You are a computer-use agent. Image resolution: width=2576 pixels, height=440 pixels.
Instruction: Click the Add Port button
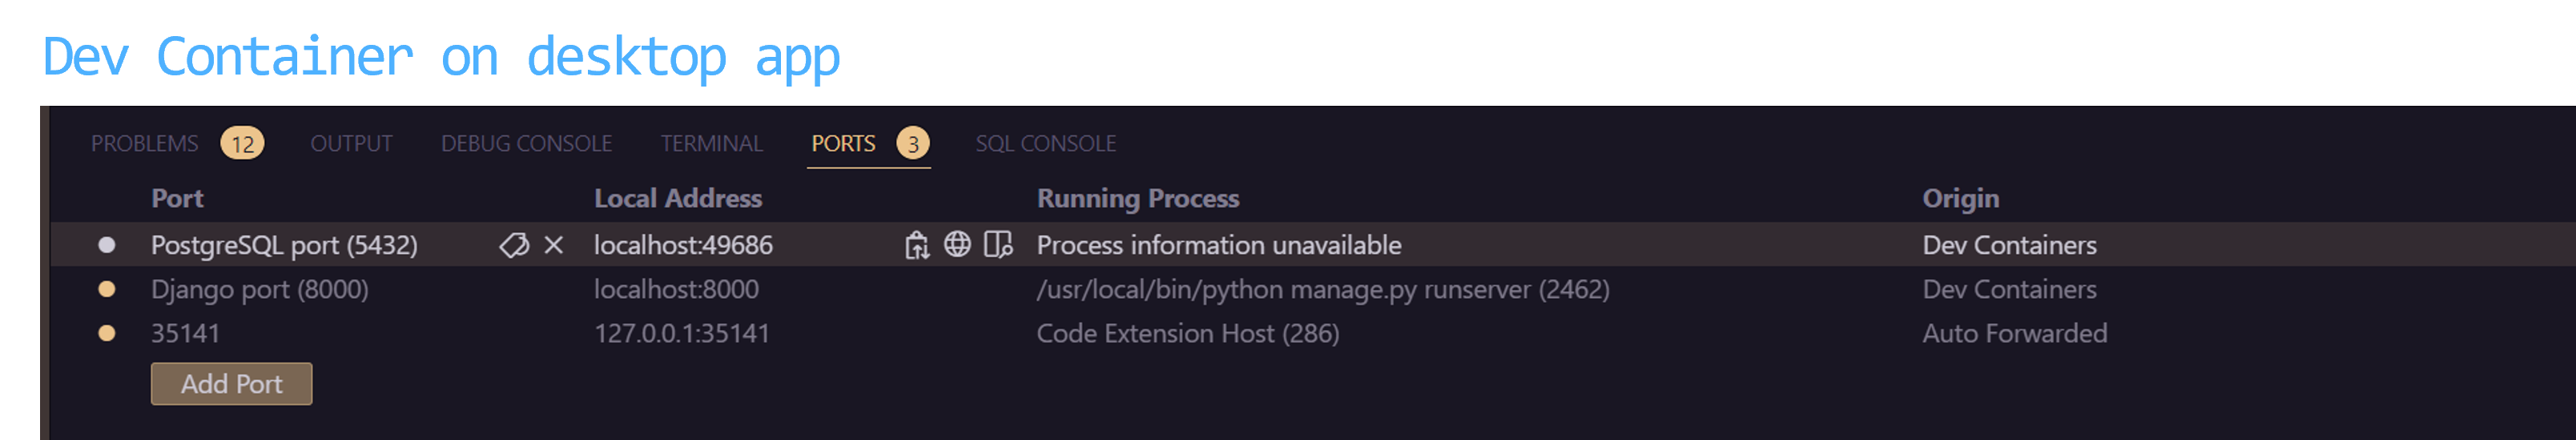(231, 384)
